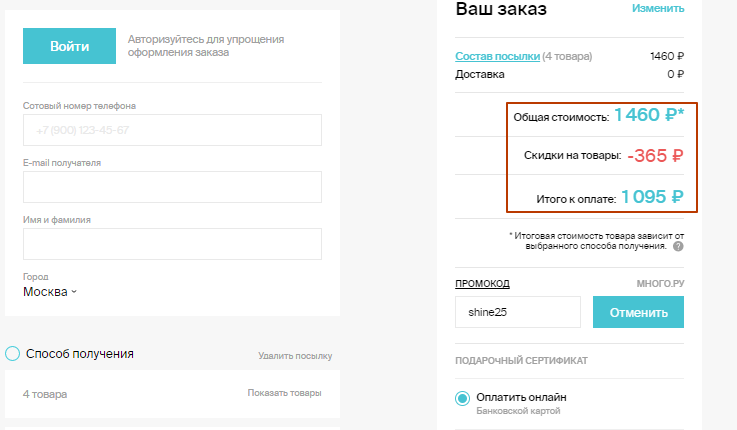Click the 4 товара parcel row text

[x=45, y=394]
